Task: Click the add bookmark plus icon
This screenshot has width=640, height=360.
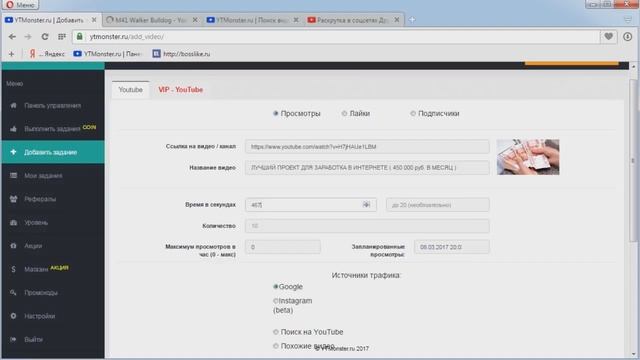Action: 11,54
